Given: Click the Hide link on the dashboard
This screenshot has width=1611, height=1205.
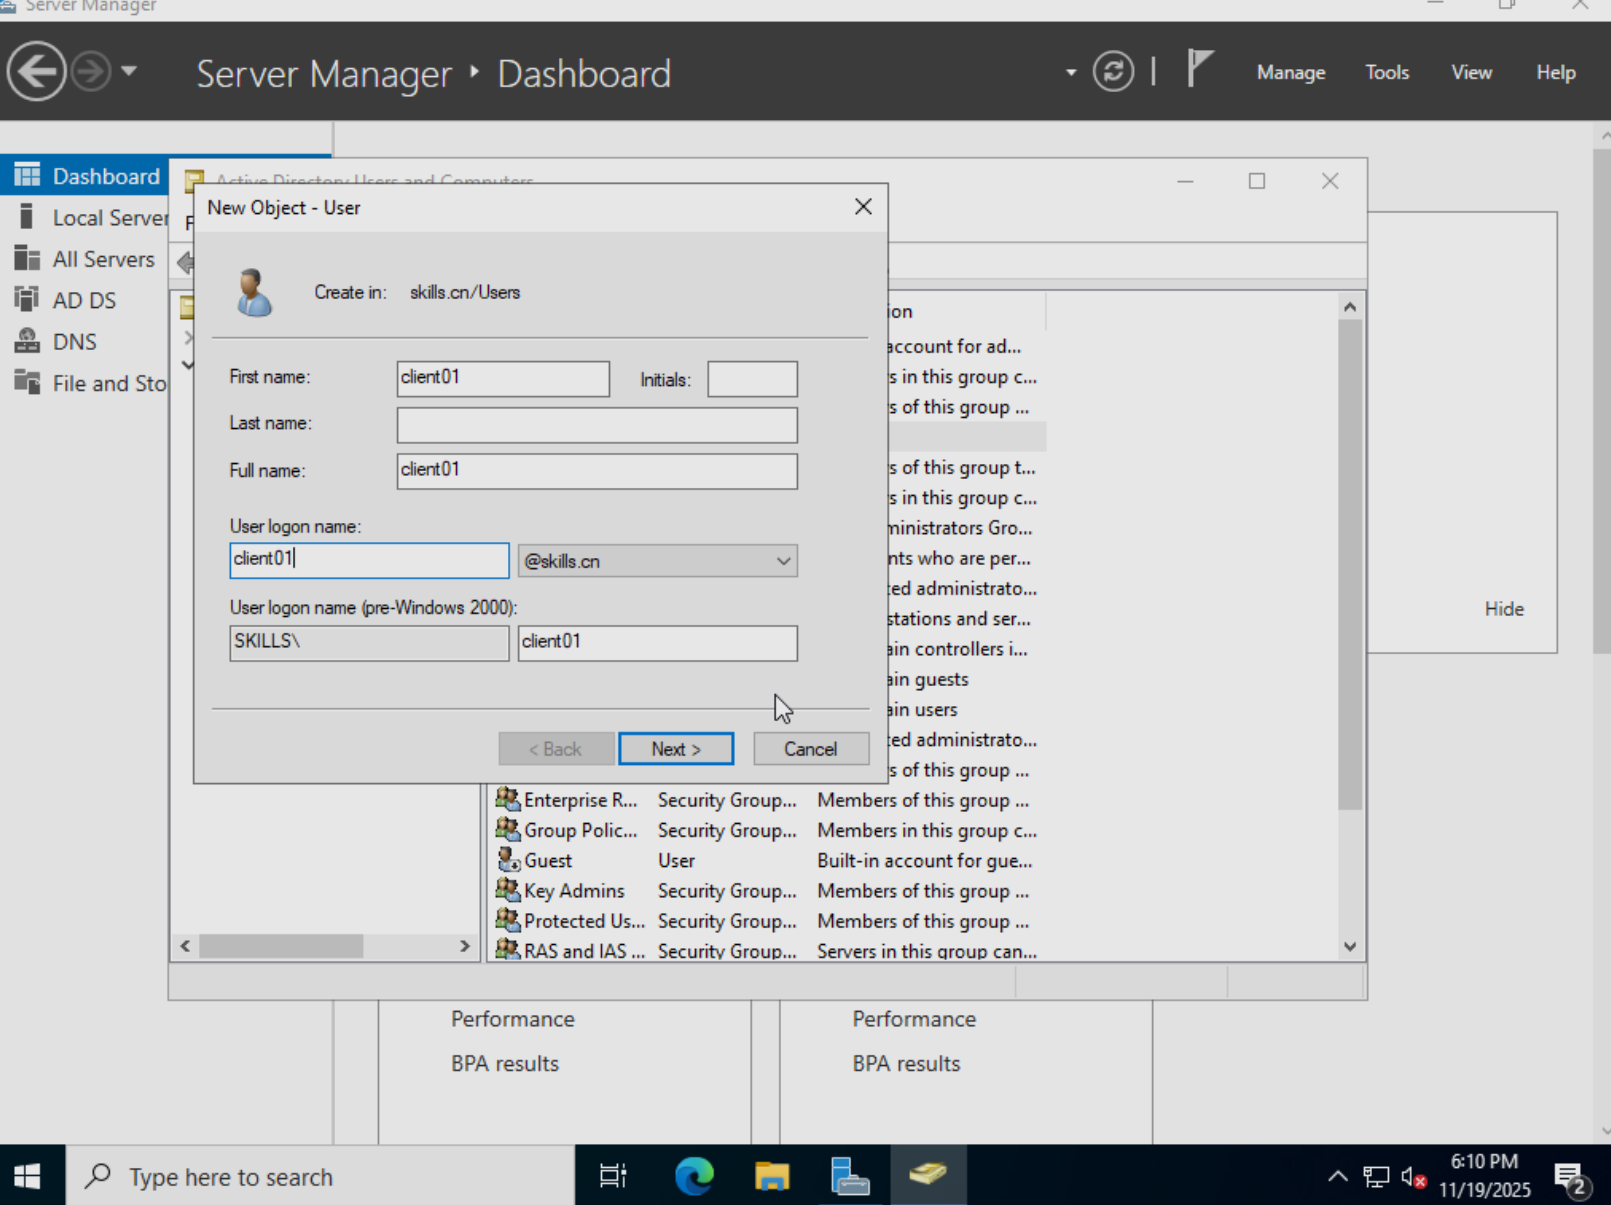Looking at the screenshot, I should [x=1504, y=609].
